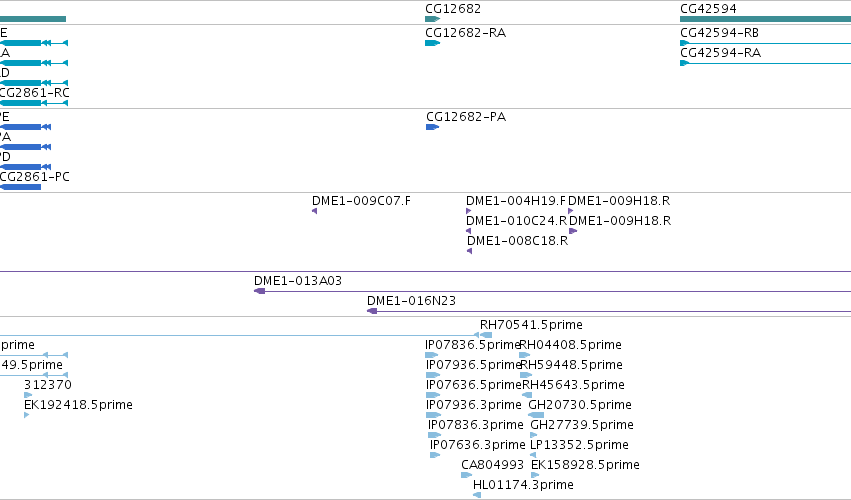Click the CA804993 EST arrow
Screen dimensions: 851x500
(x=467, y=475)
